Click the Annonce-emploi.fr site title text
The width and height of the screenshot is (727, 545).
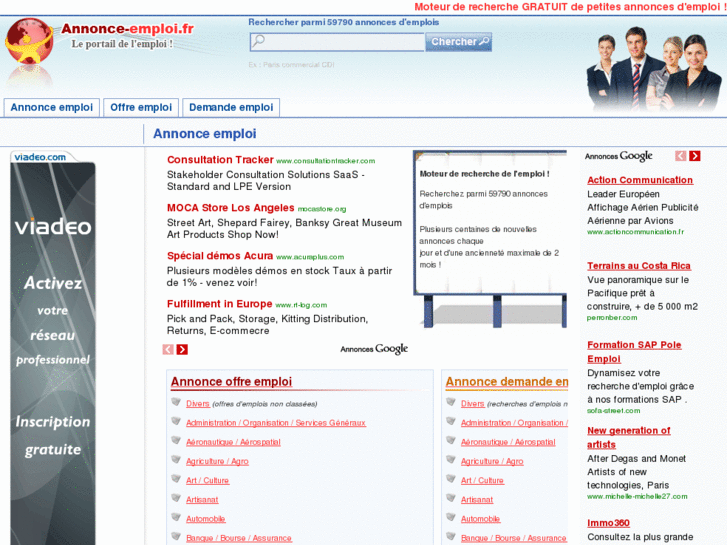[x=128, y=29]
